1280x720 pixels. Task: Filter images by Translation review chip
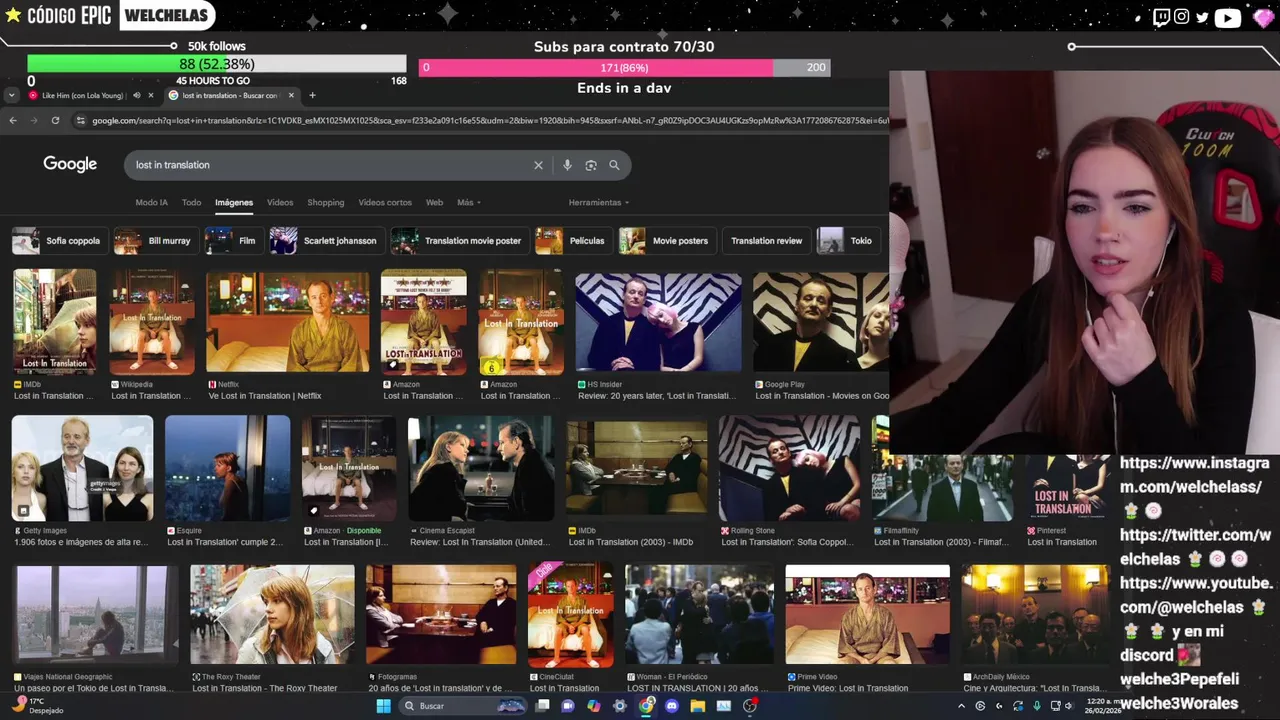766,241
